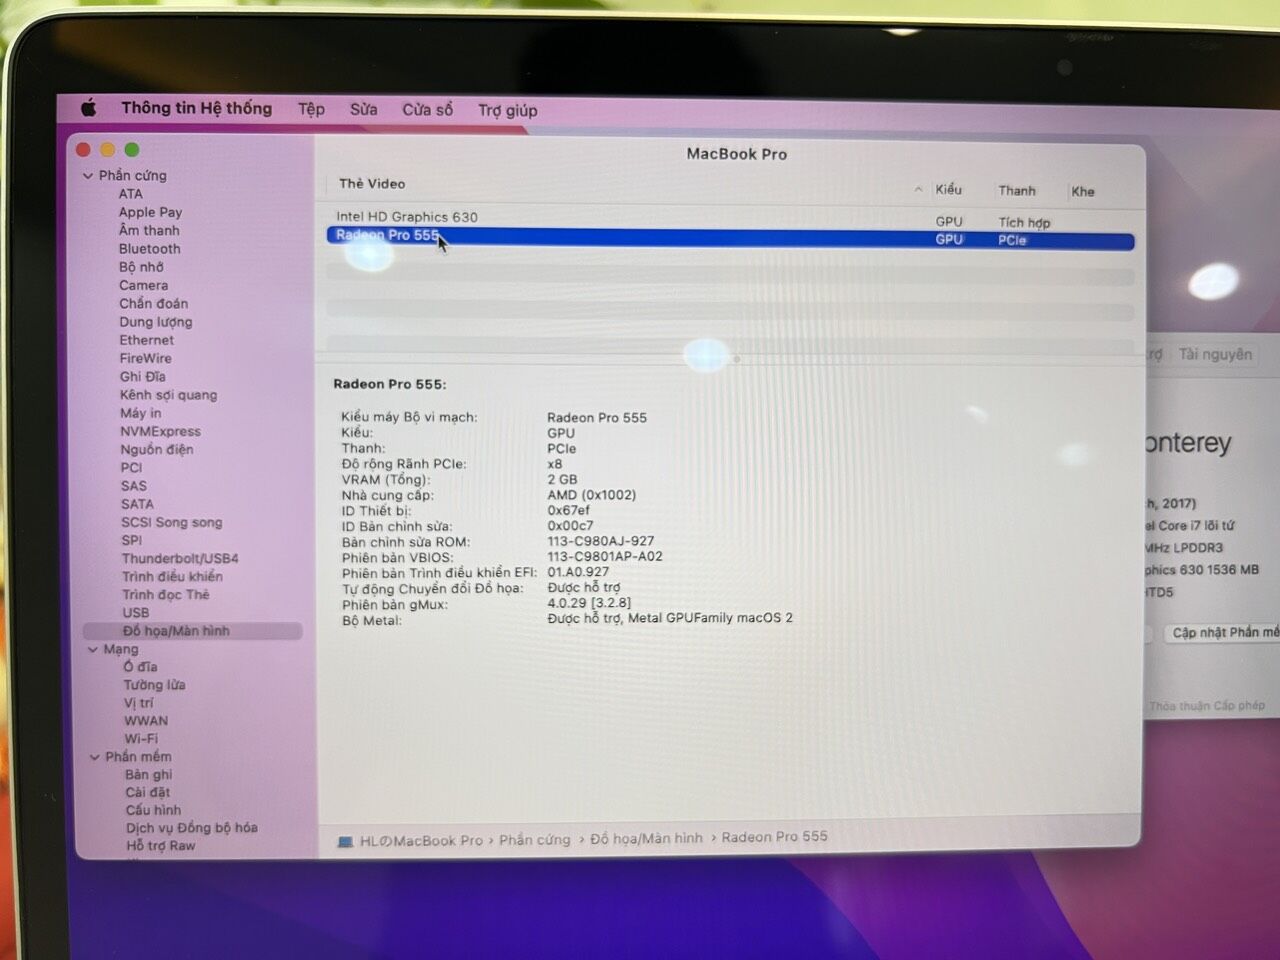Open the Trợ giúp menu
1280x960 pixels.
(507, 110)
